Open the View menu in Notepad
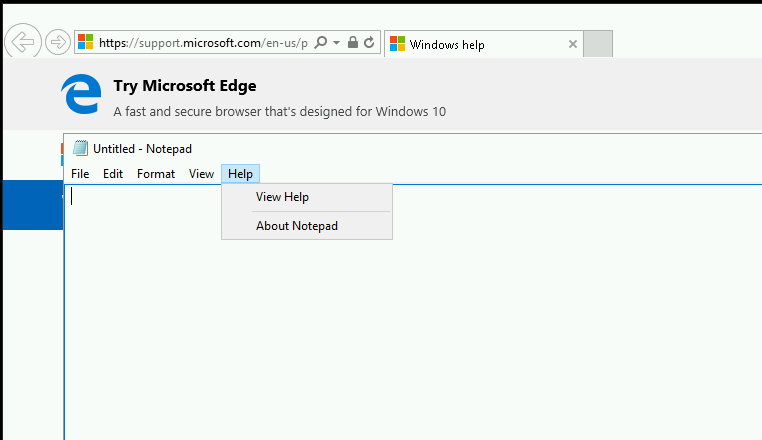 [x=201, y=174]
